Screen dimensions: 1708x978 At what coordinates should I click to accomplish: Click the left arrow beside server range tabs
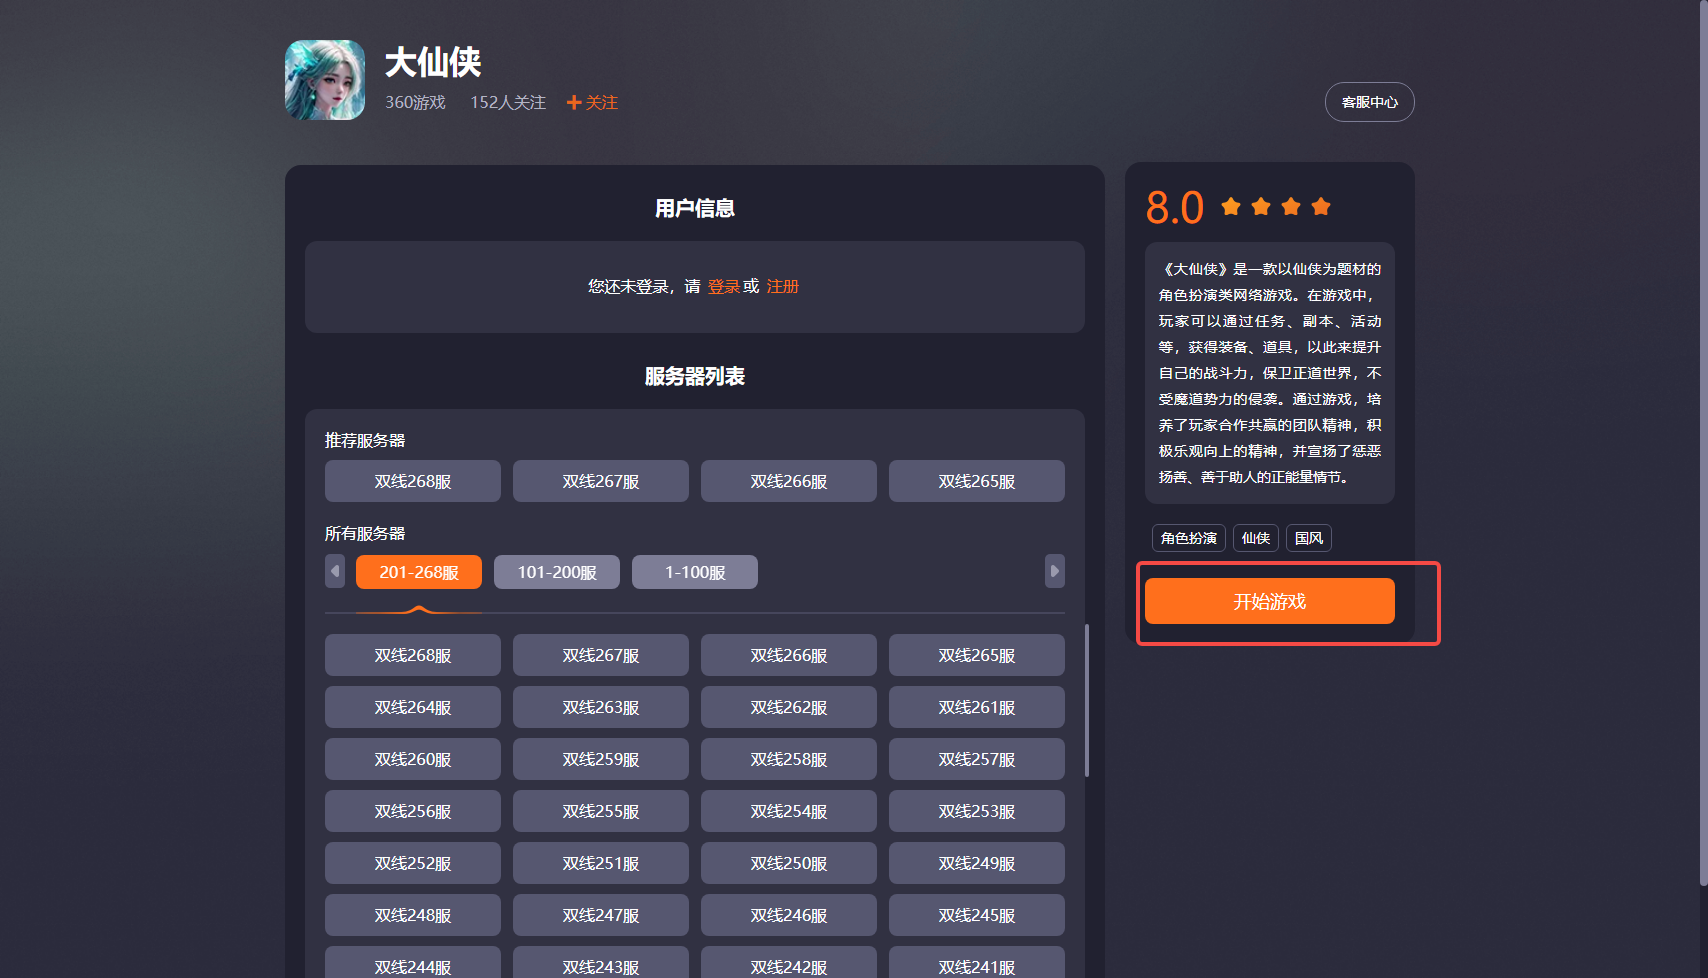[x=335, y=571]
